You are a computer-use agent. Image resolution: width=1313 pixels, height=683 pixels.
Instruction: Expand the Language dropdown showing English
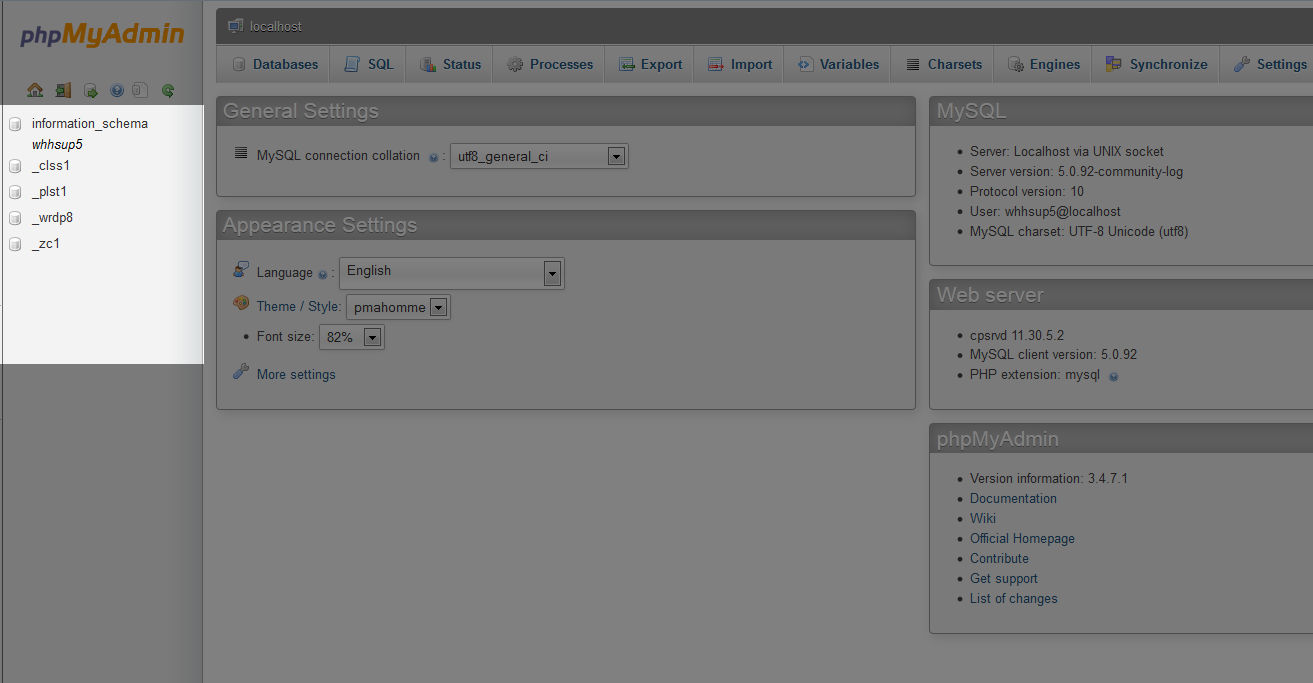pos(551,272)
